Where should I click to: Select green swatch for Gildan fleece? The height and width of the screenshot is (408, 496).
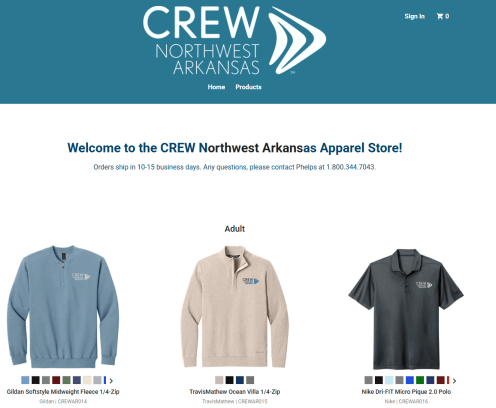(x=66, y=380)
